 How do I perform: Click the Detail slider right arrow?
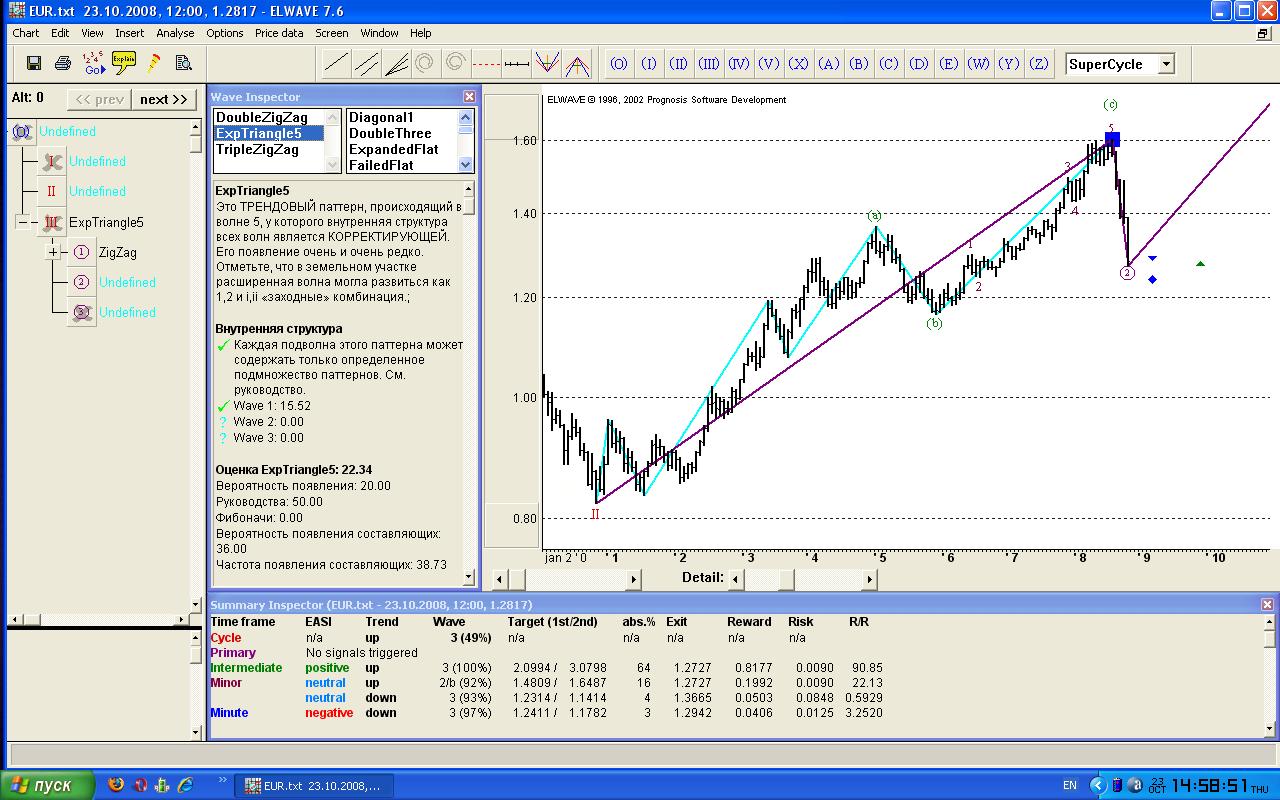(870, 579)
